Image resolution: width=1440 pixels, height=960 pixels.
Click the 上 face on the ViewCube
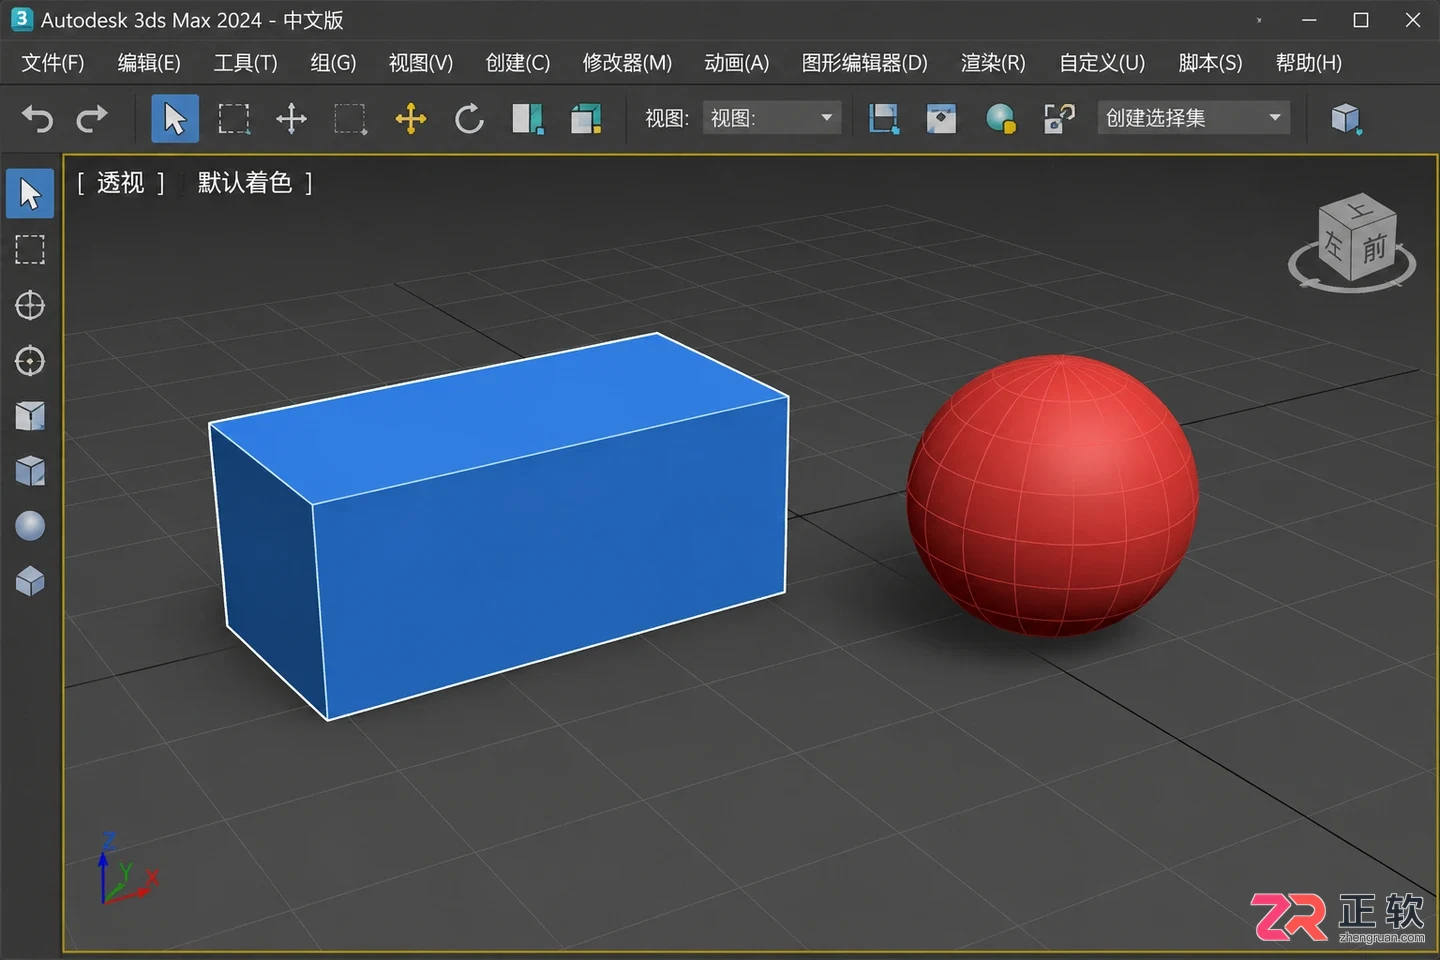[x=1358, y=210]
